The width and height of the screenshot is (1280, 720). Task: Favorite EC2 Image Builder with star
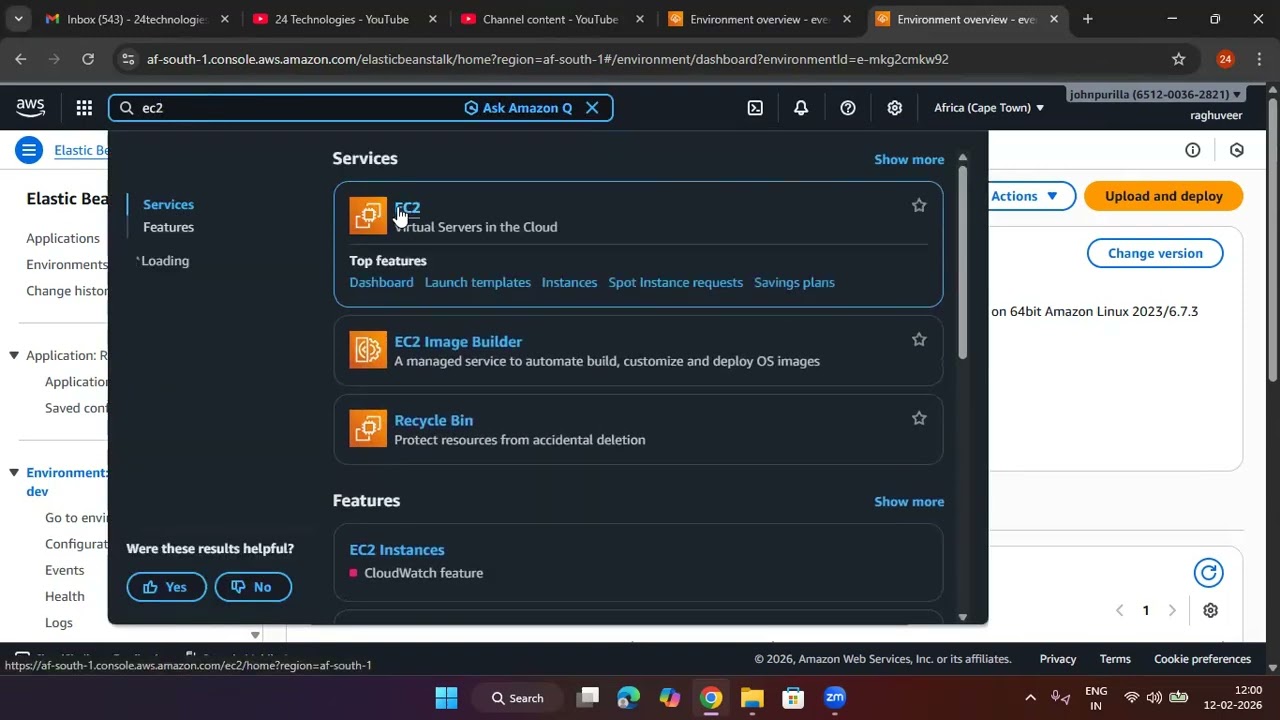919,340
